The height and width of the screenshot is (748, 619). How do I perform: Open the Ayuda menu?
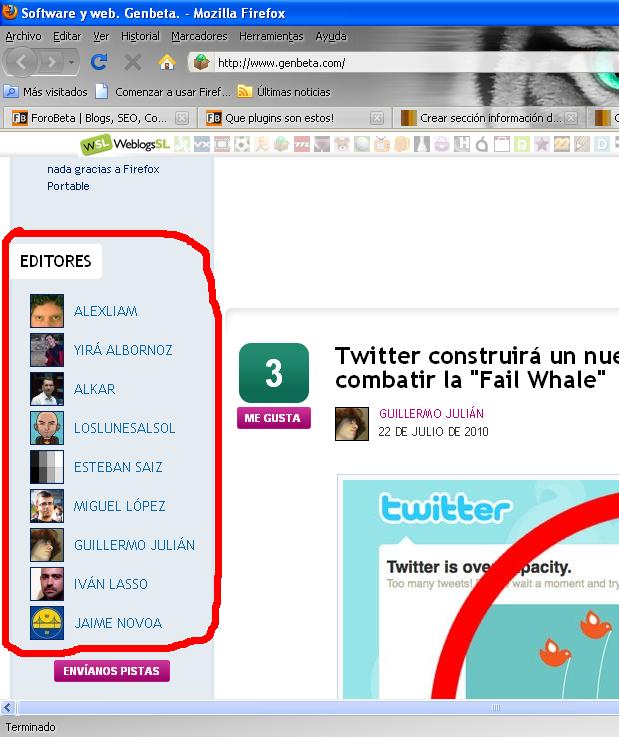click(x=331, y=36)
